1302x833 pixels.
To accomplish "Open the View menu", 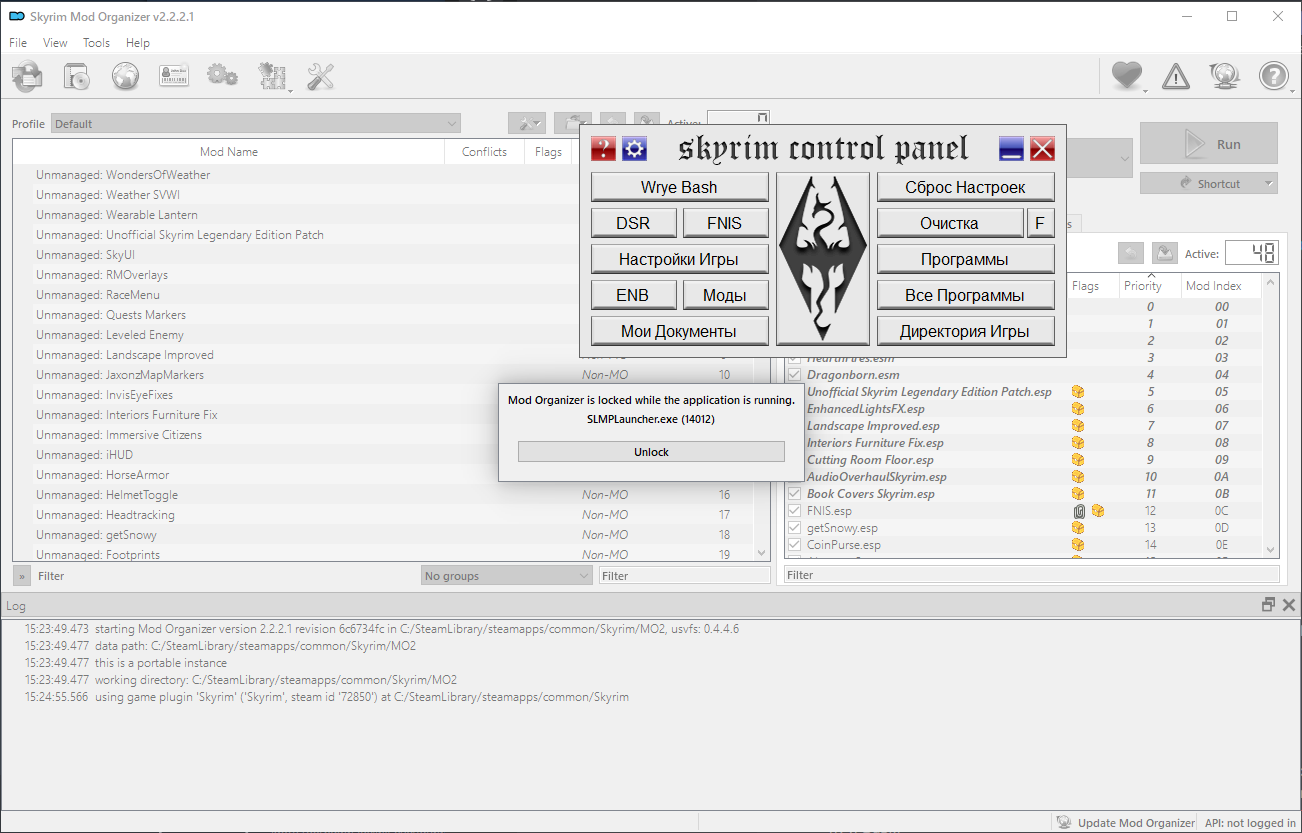I will (55, 43).
